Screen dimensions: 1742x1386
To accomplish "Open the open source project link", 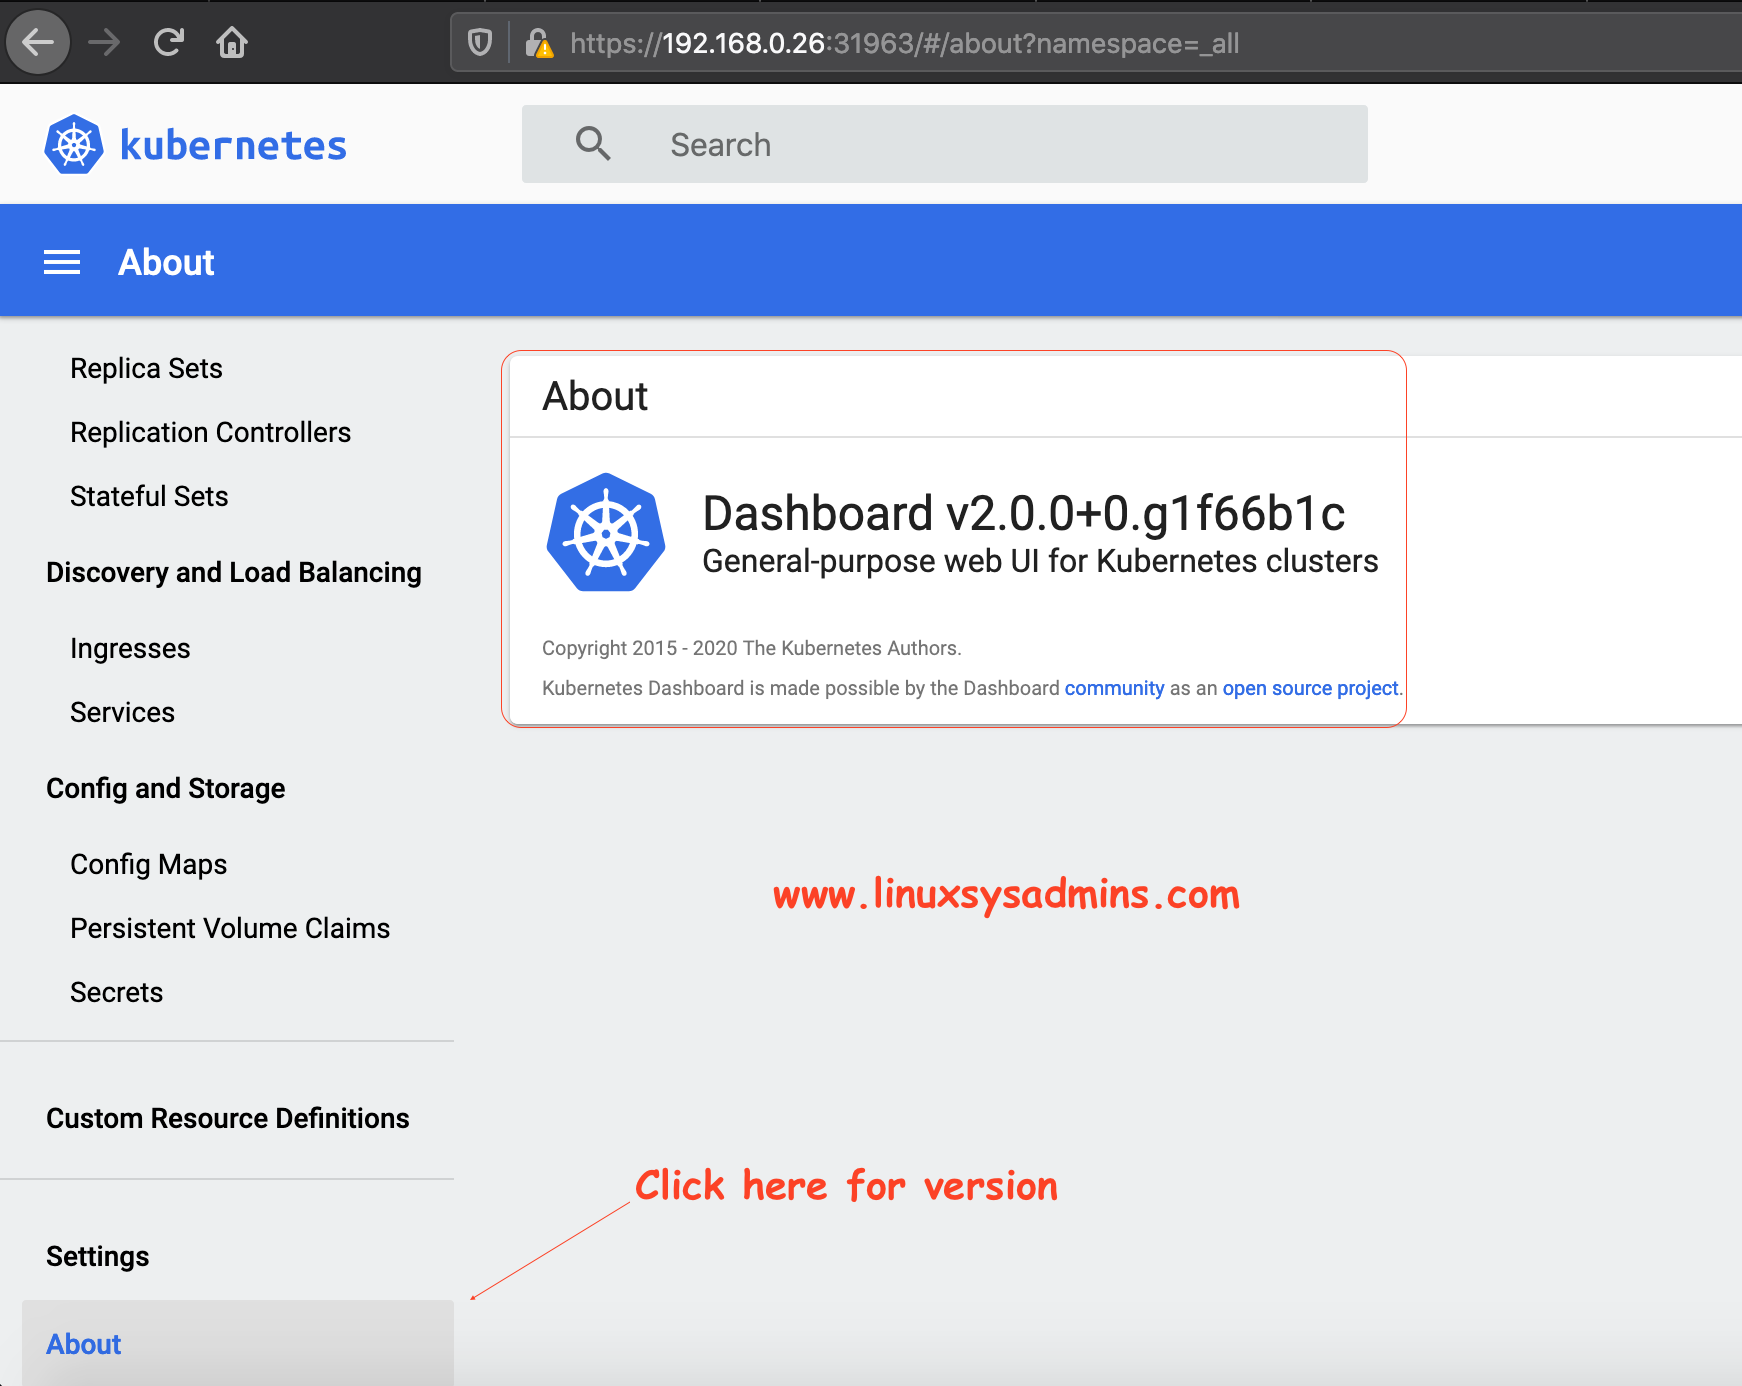I will [x=1310, y=688].
